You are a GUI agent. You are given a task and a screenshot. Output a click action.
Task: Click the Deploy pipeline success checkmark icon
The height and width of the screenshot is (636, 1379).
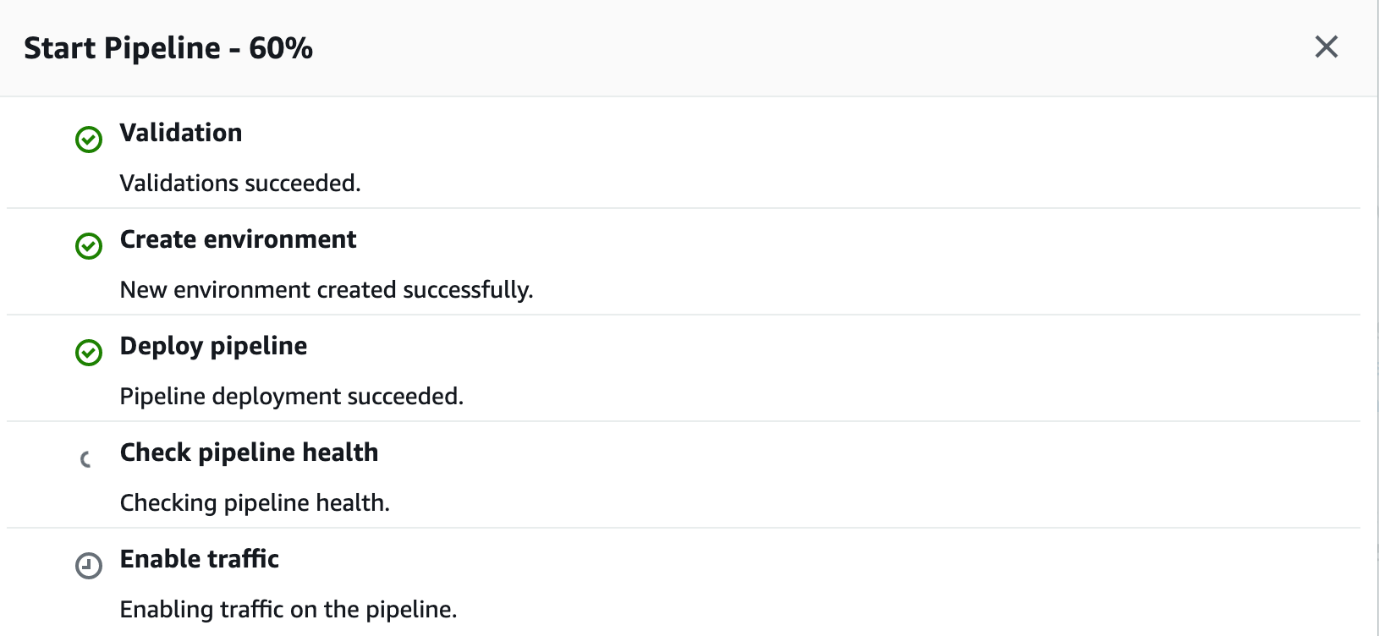point(89,352)
